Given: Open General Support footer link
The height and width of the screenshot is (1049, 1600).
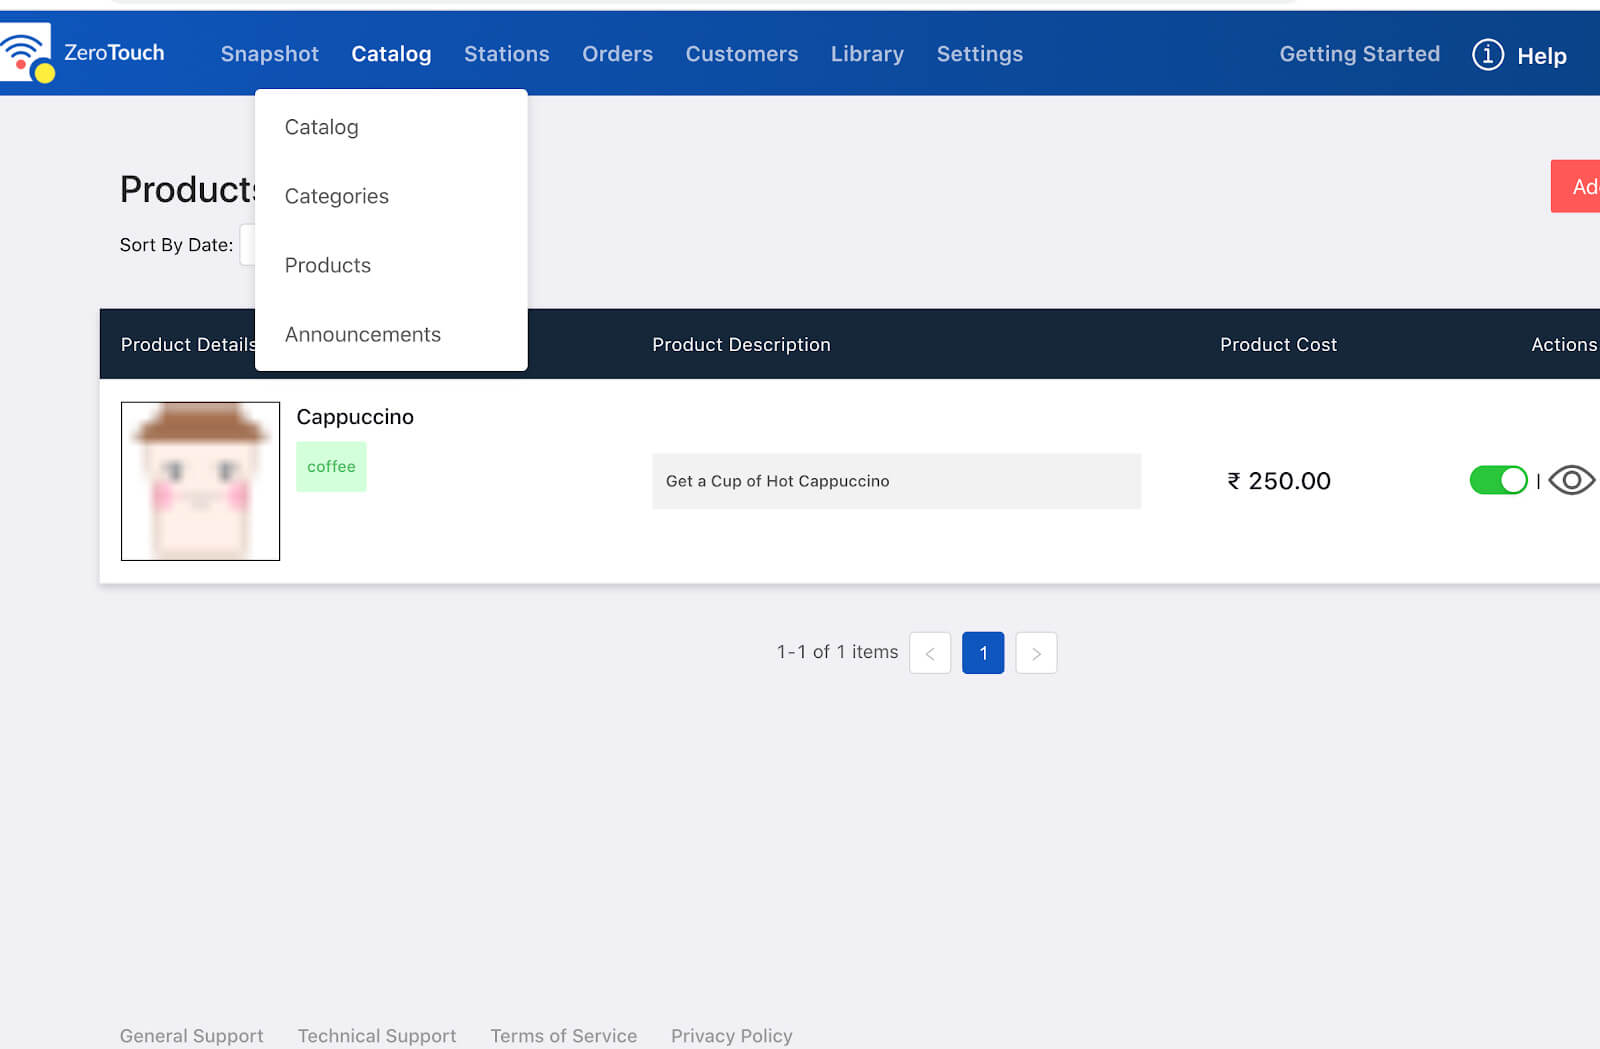Looking at the screenshot, I should click(192, 1036).
